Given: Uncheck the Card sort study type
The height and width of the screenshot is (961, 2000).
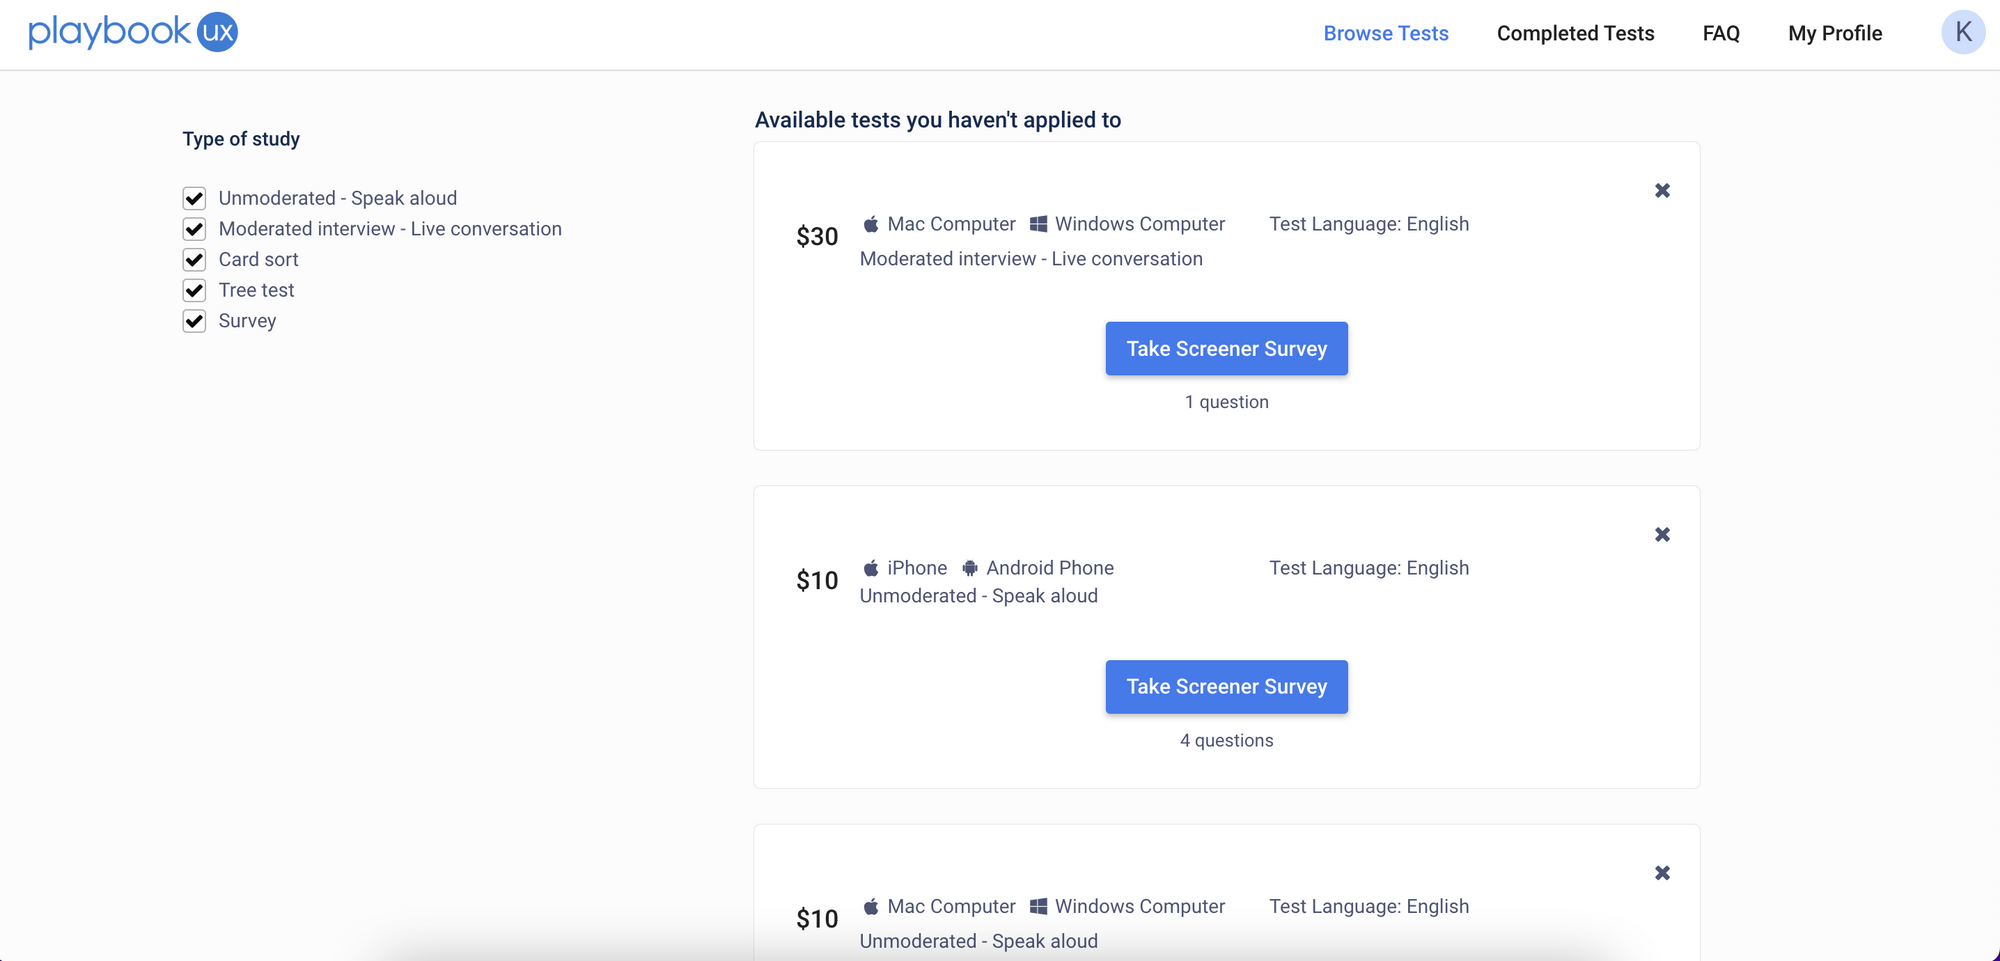Looking at the screenshot, I should pyautogui.click(x=194, y=259).
